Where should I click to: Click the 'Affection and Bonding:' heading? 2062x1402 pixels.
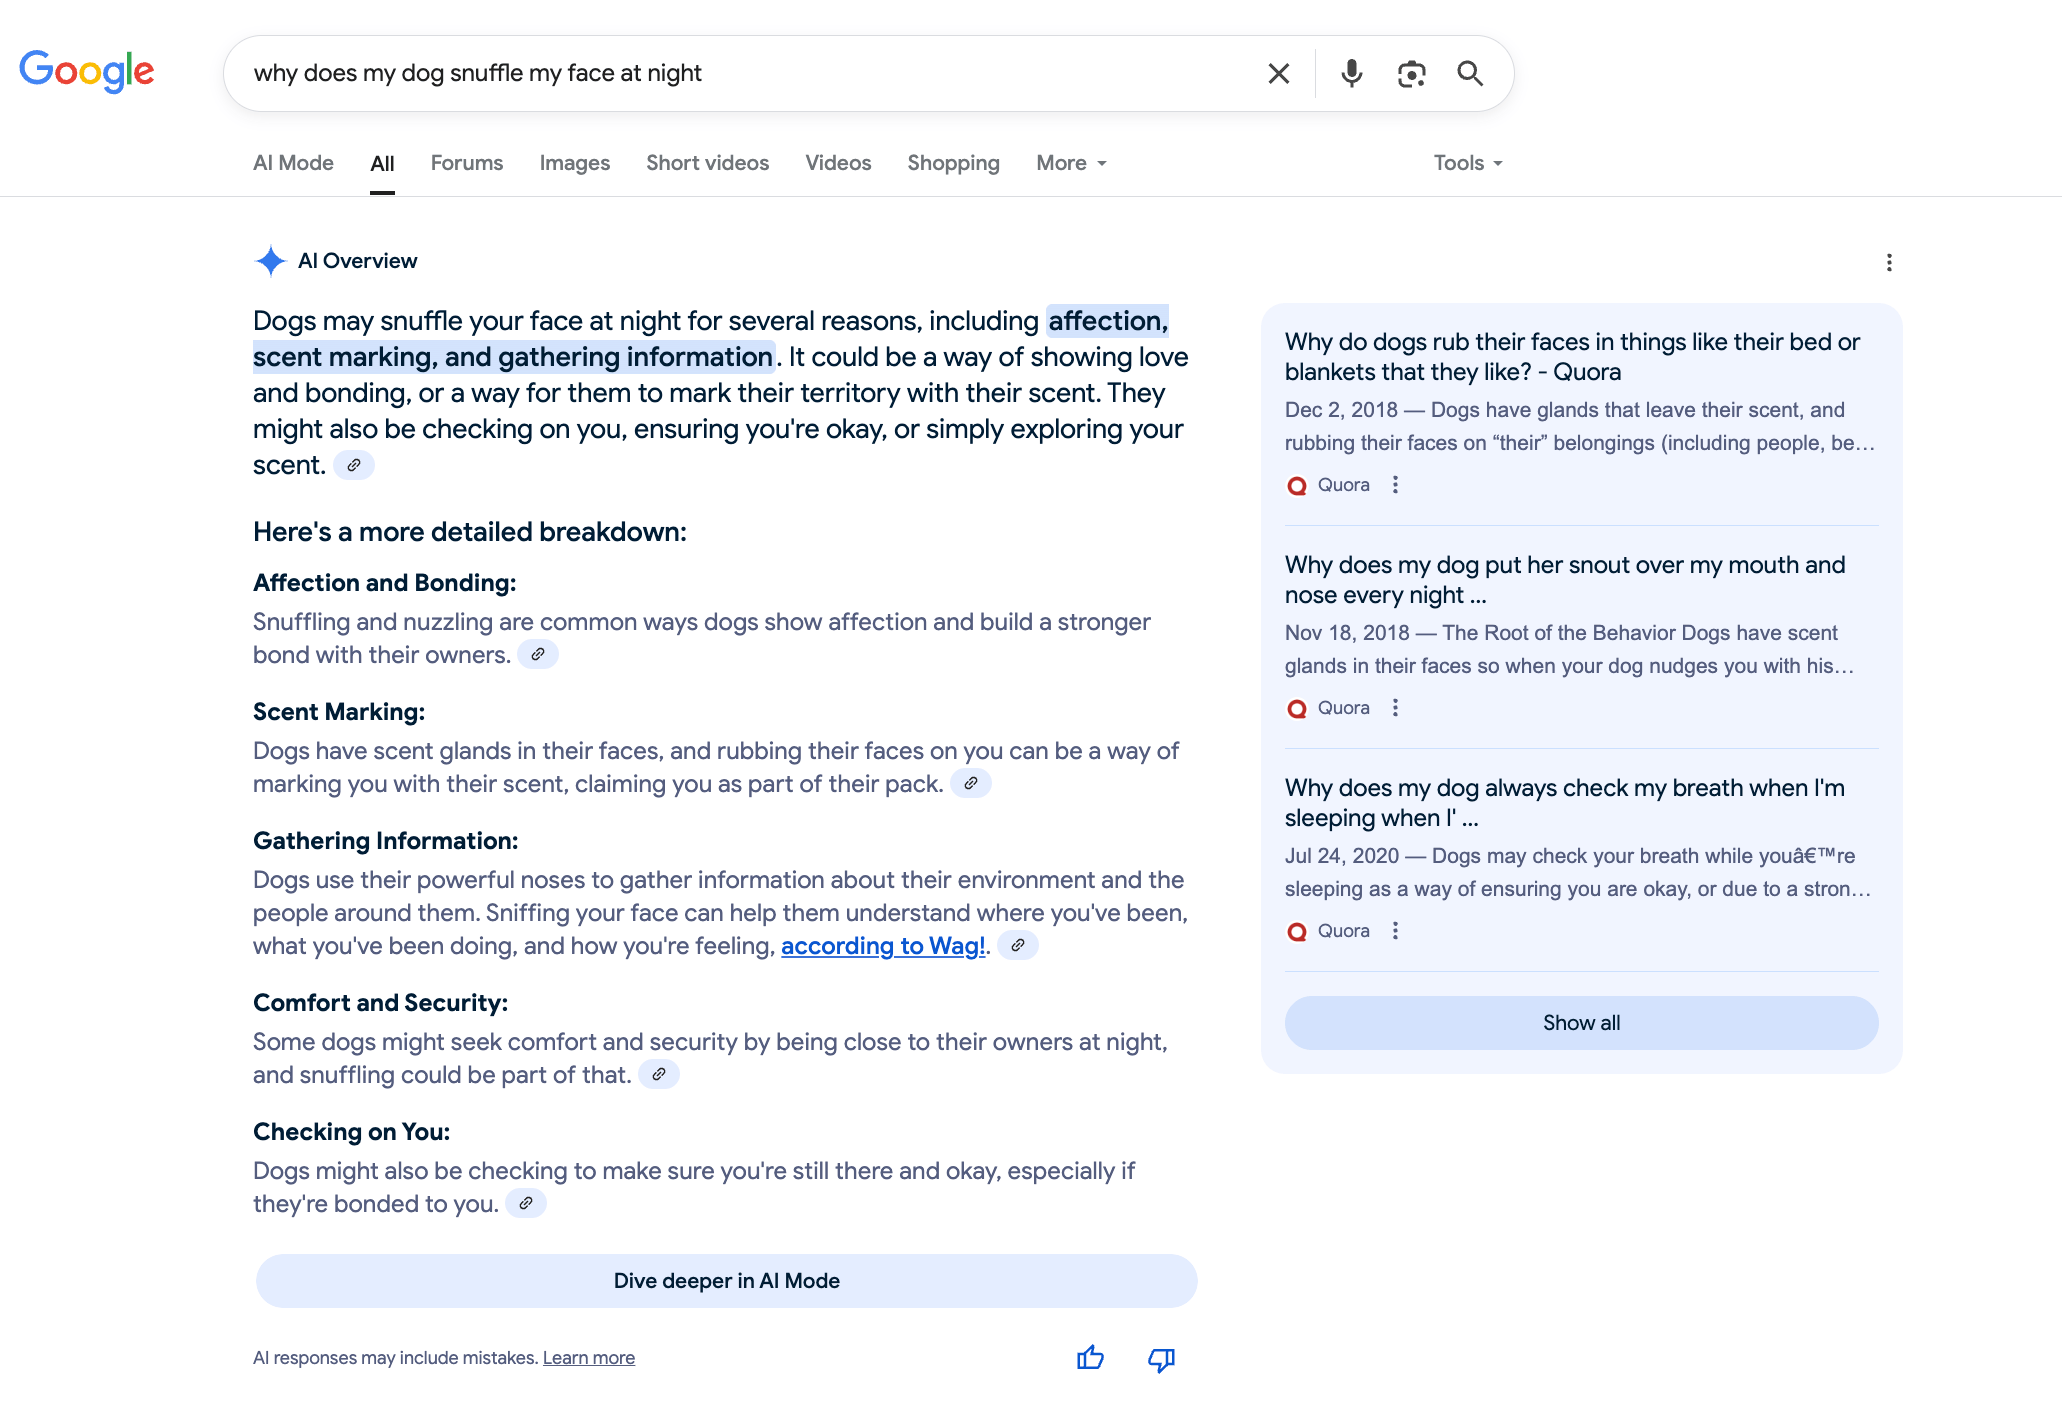coord(385,583)
